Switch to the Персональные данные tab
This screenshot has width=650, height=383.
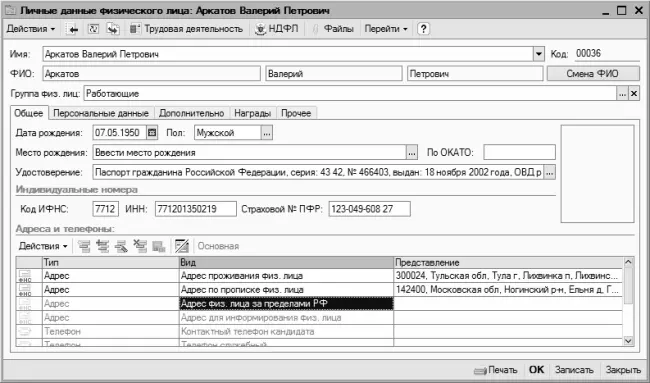pos(101,113)
